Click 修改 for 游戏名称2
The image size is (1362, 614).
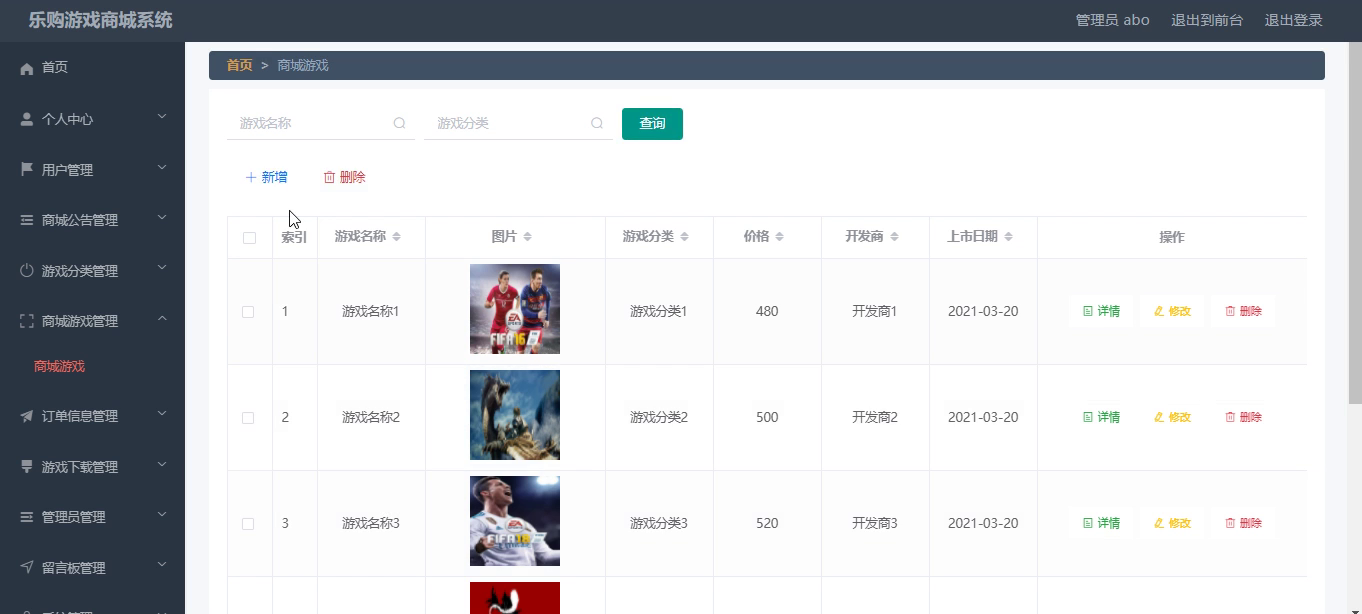(x=1172, y=417)
